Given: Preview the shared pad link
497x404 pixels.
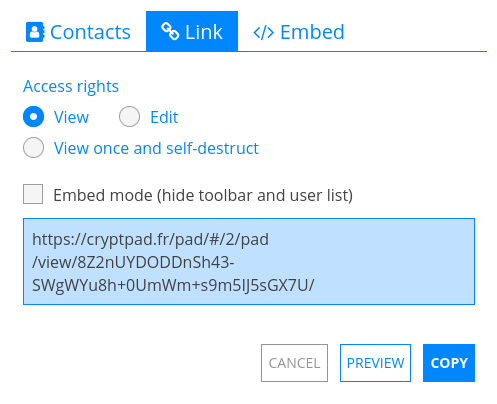Looking at the screenshot, I should click(375, 363).
